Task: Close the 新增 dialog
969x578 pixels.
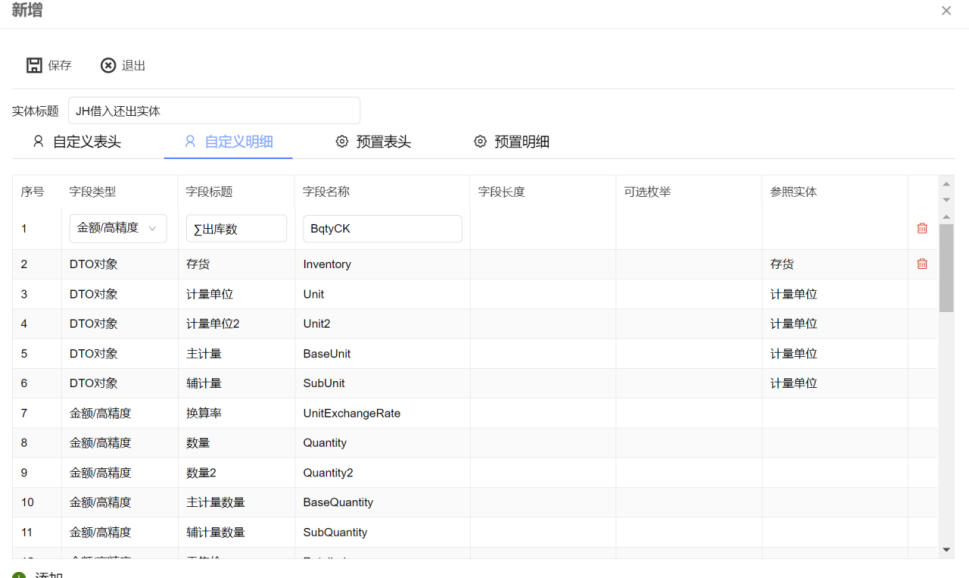Action: (946, 11)
